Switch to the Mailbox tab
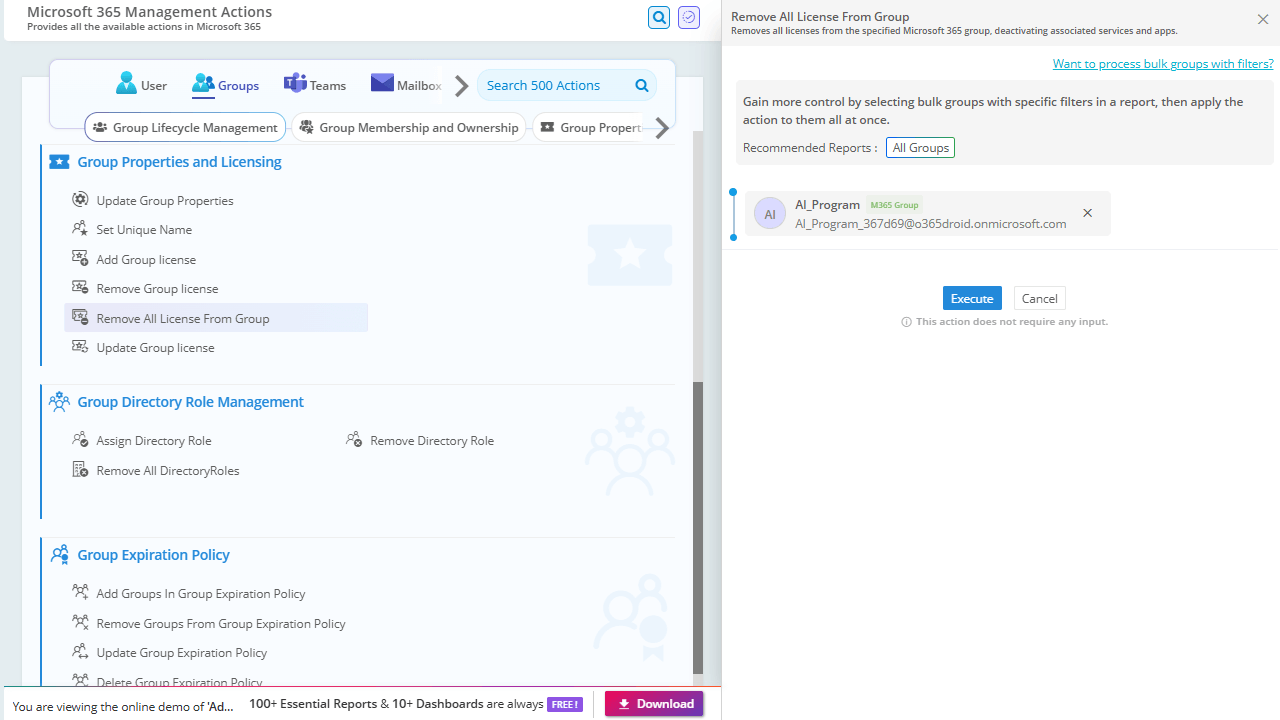Viewport: 1280px width, 720px height. pyautogui.click(x=407, y=85)
